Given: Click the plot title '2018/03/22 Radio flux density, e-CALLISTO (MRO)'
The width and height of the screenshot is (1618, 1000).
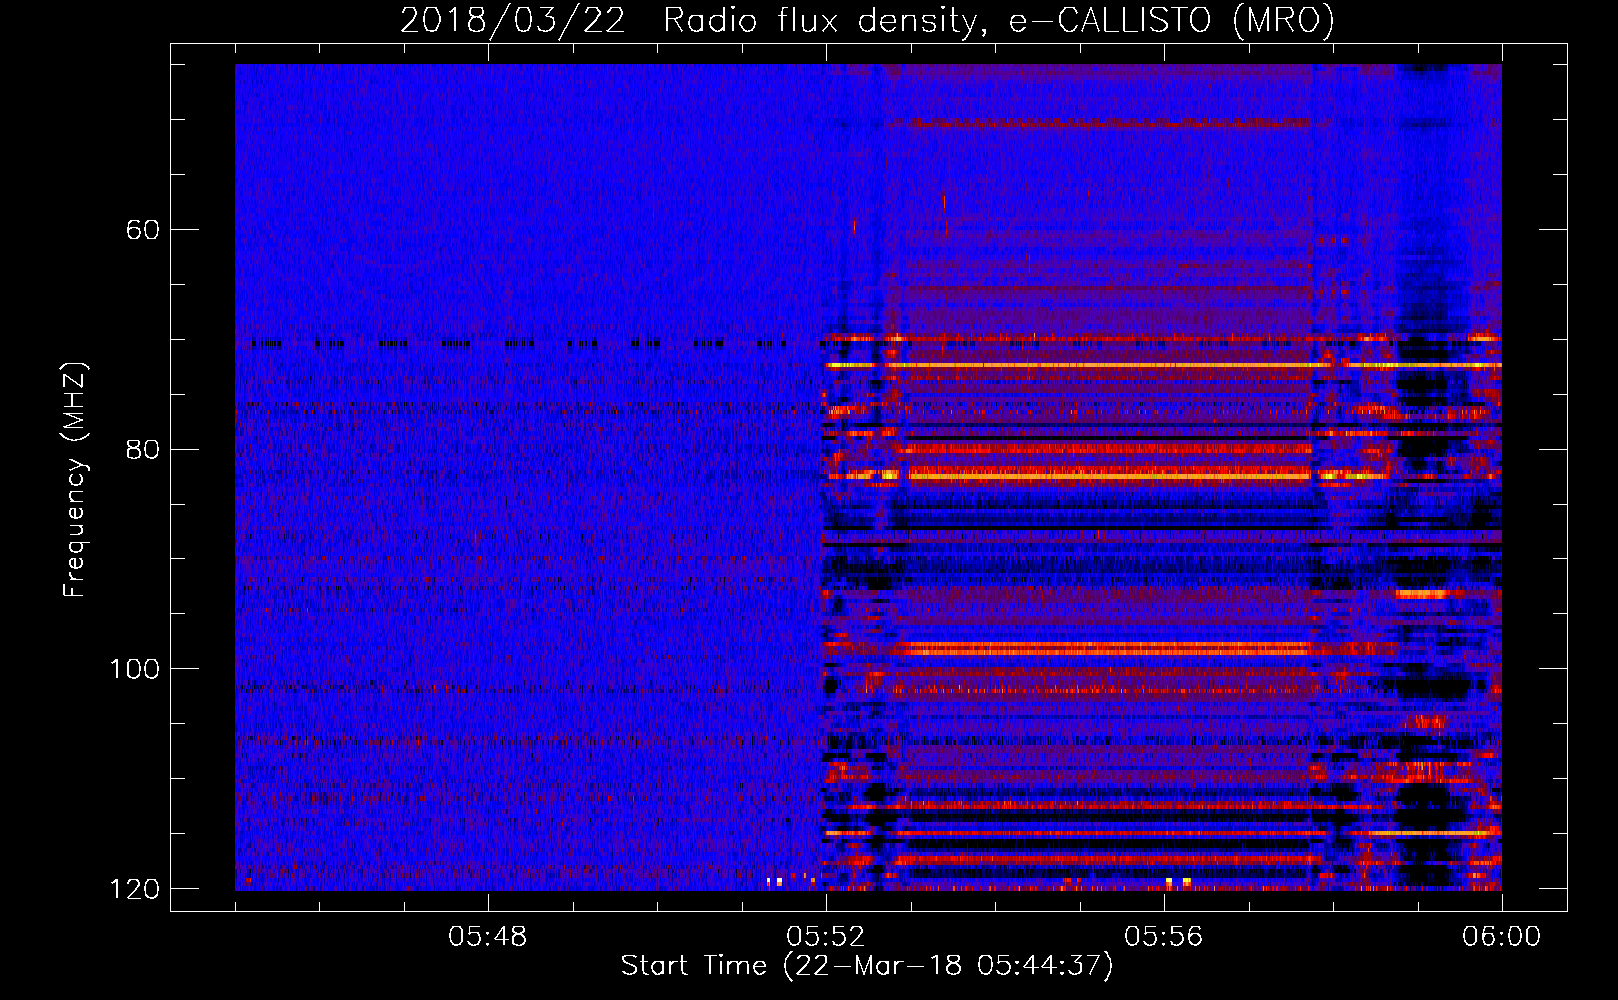Looking at the screenshot, I should point(867,20).
